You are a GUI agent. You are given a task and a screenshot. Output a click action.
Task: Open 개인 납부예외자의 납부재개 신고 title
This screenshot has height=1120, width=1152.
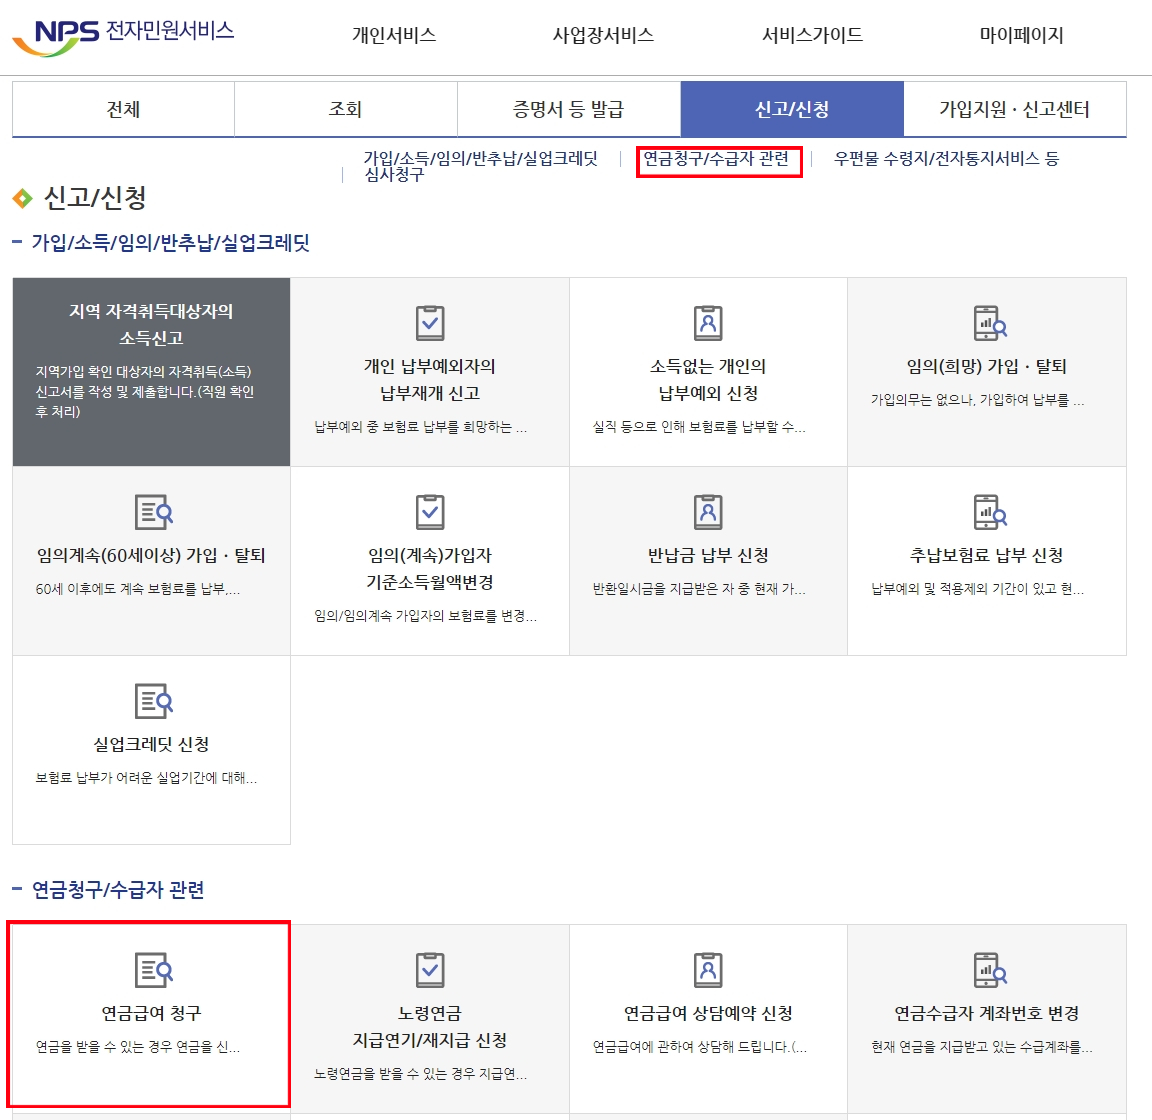[x=430, y=379]
